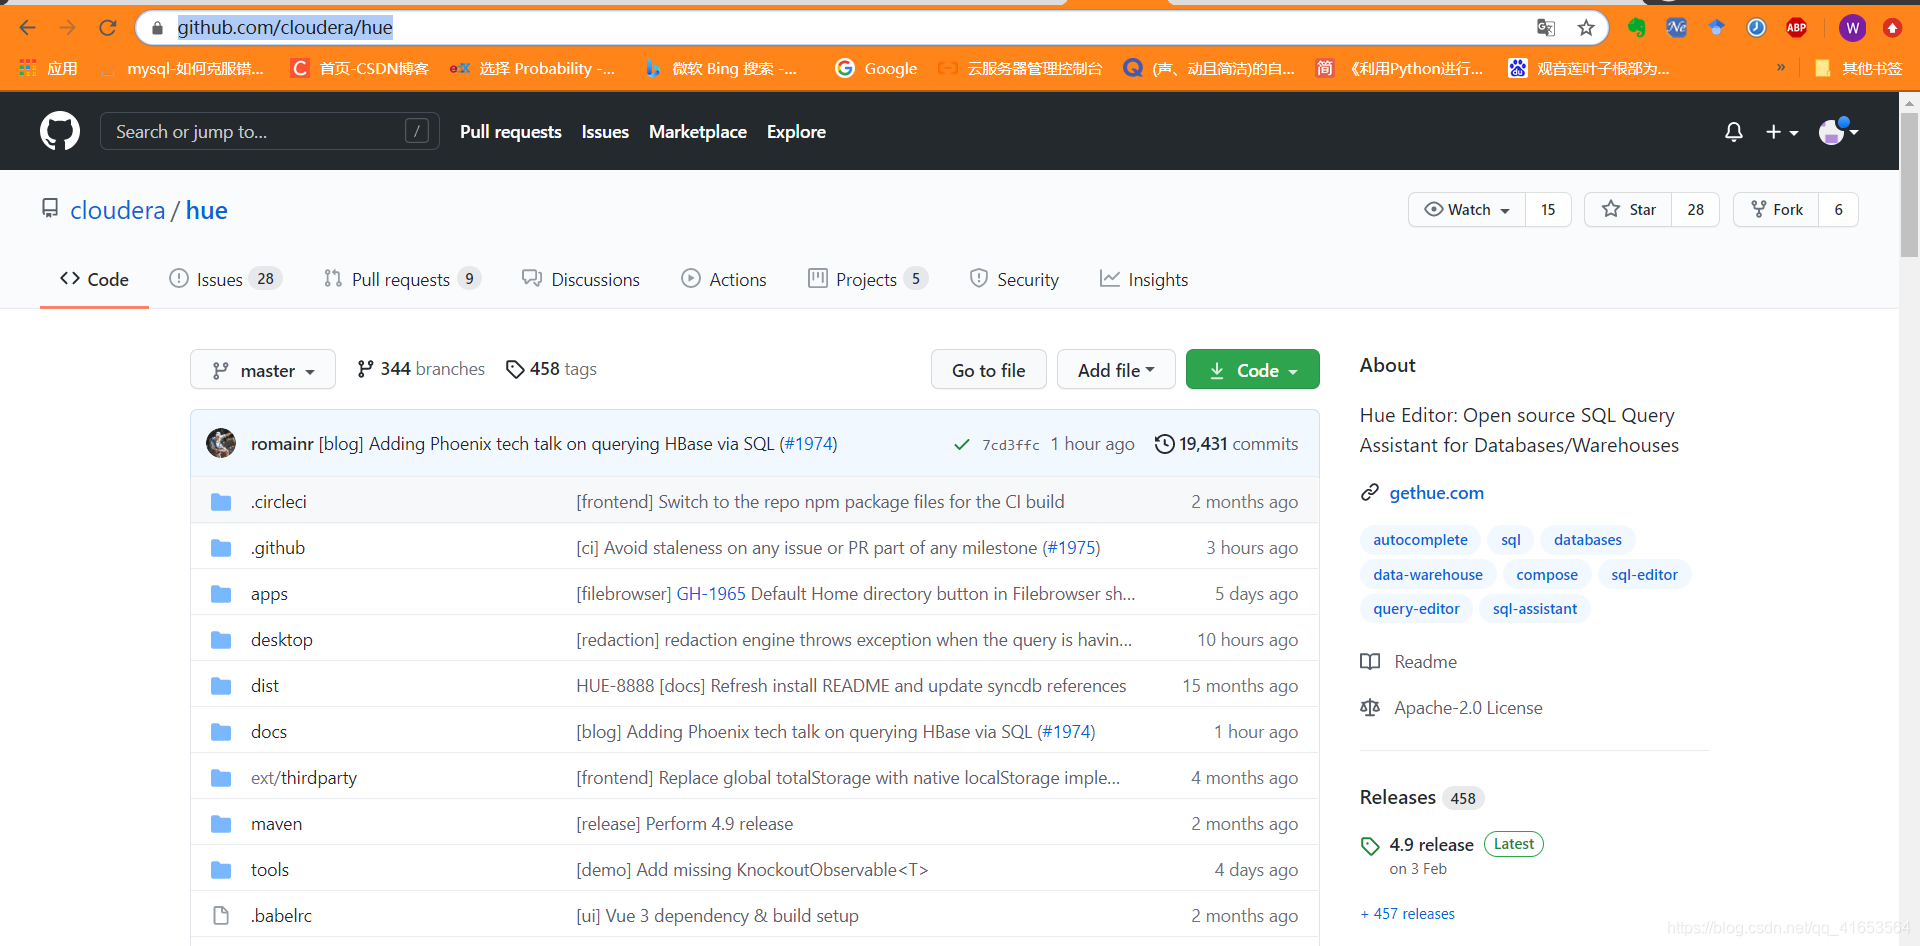Open 首页-CSDN博客 bookmark
The height and width of the screenshot is (946, 1920).
pos(359,68)
